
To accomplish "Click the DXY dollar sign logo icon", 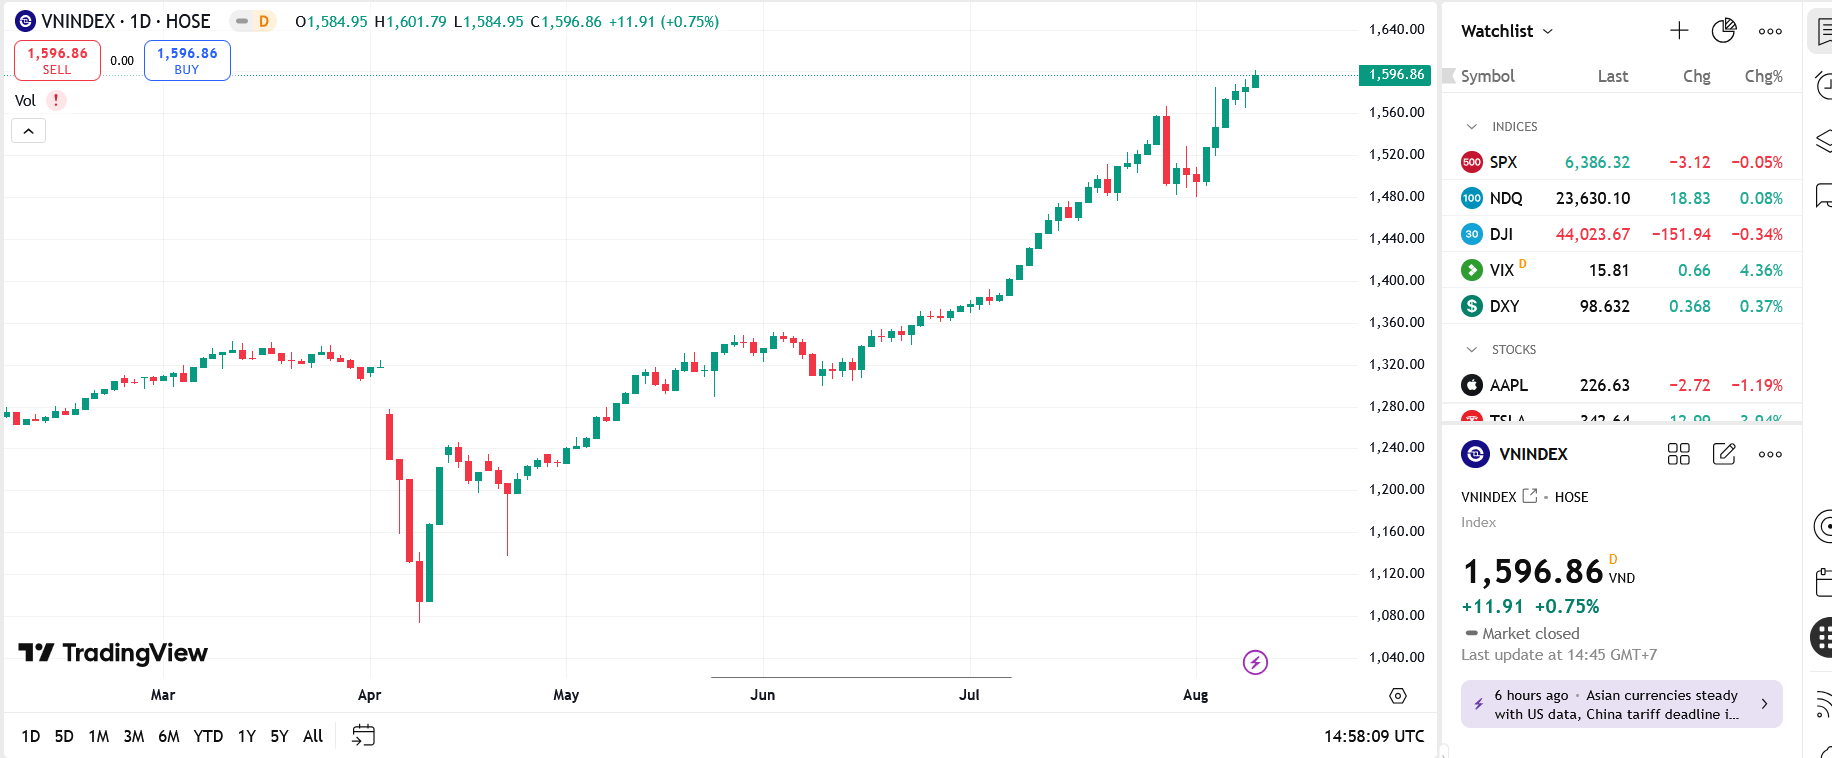I will (x=1472, y=306).
